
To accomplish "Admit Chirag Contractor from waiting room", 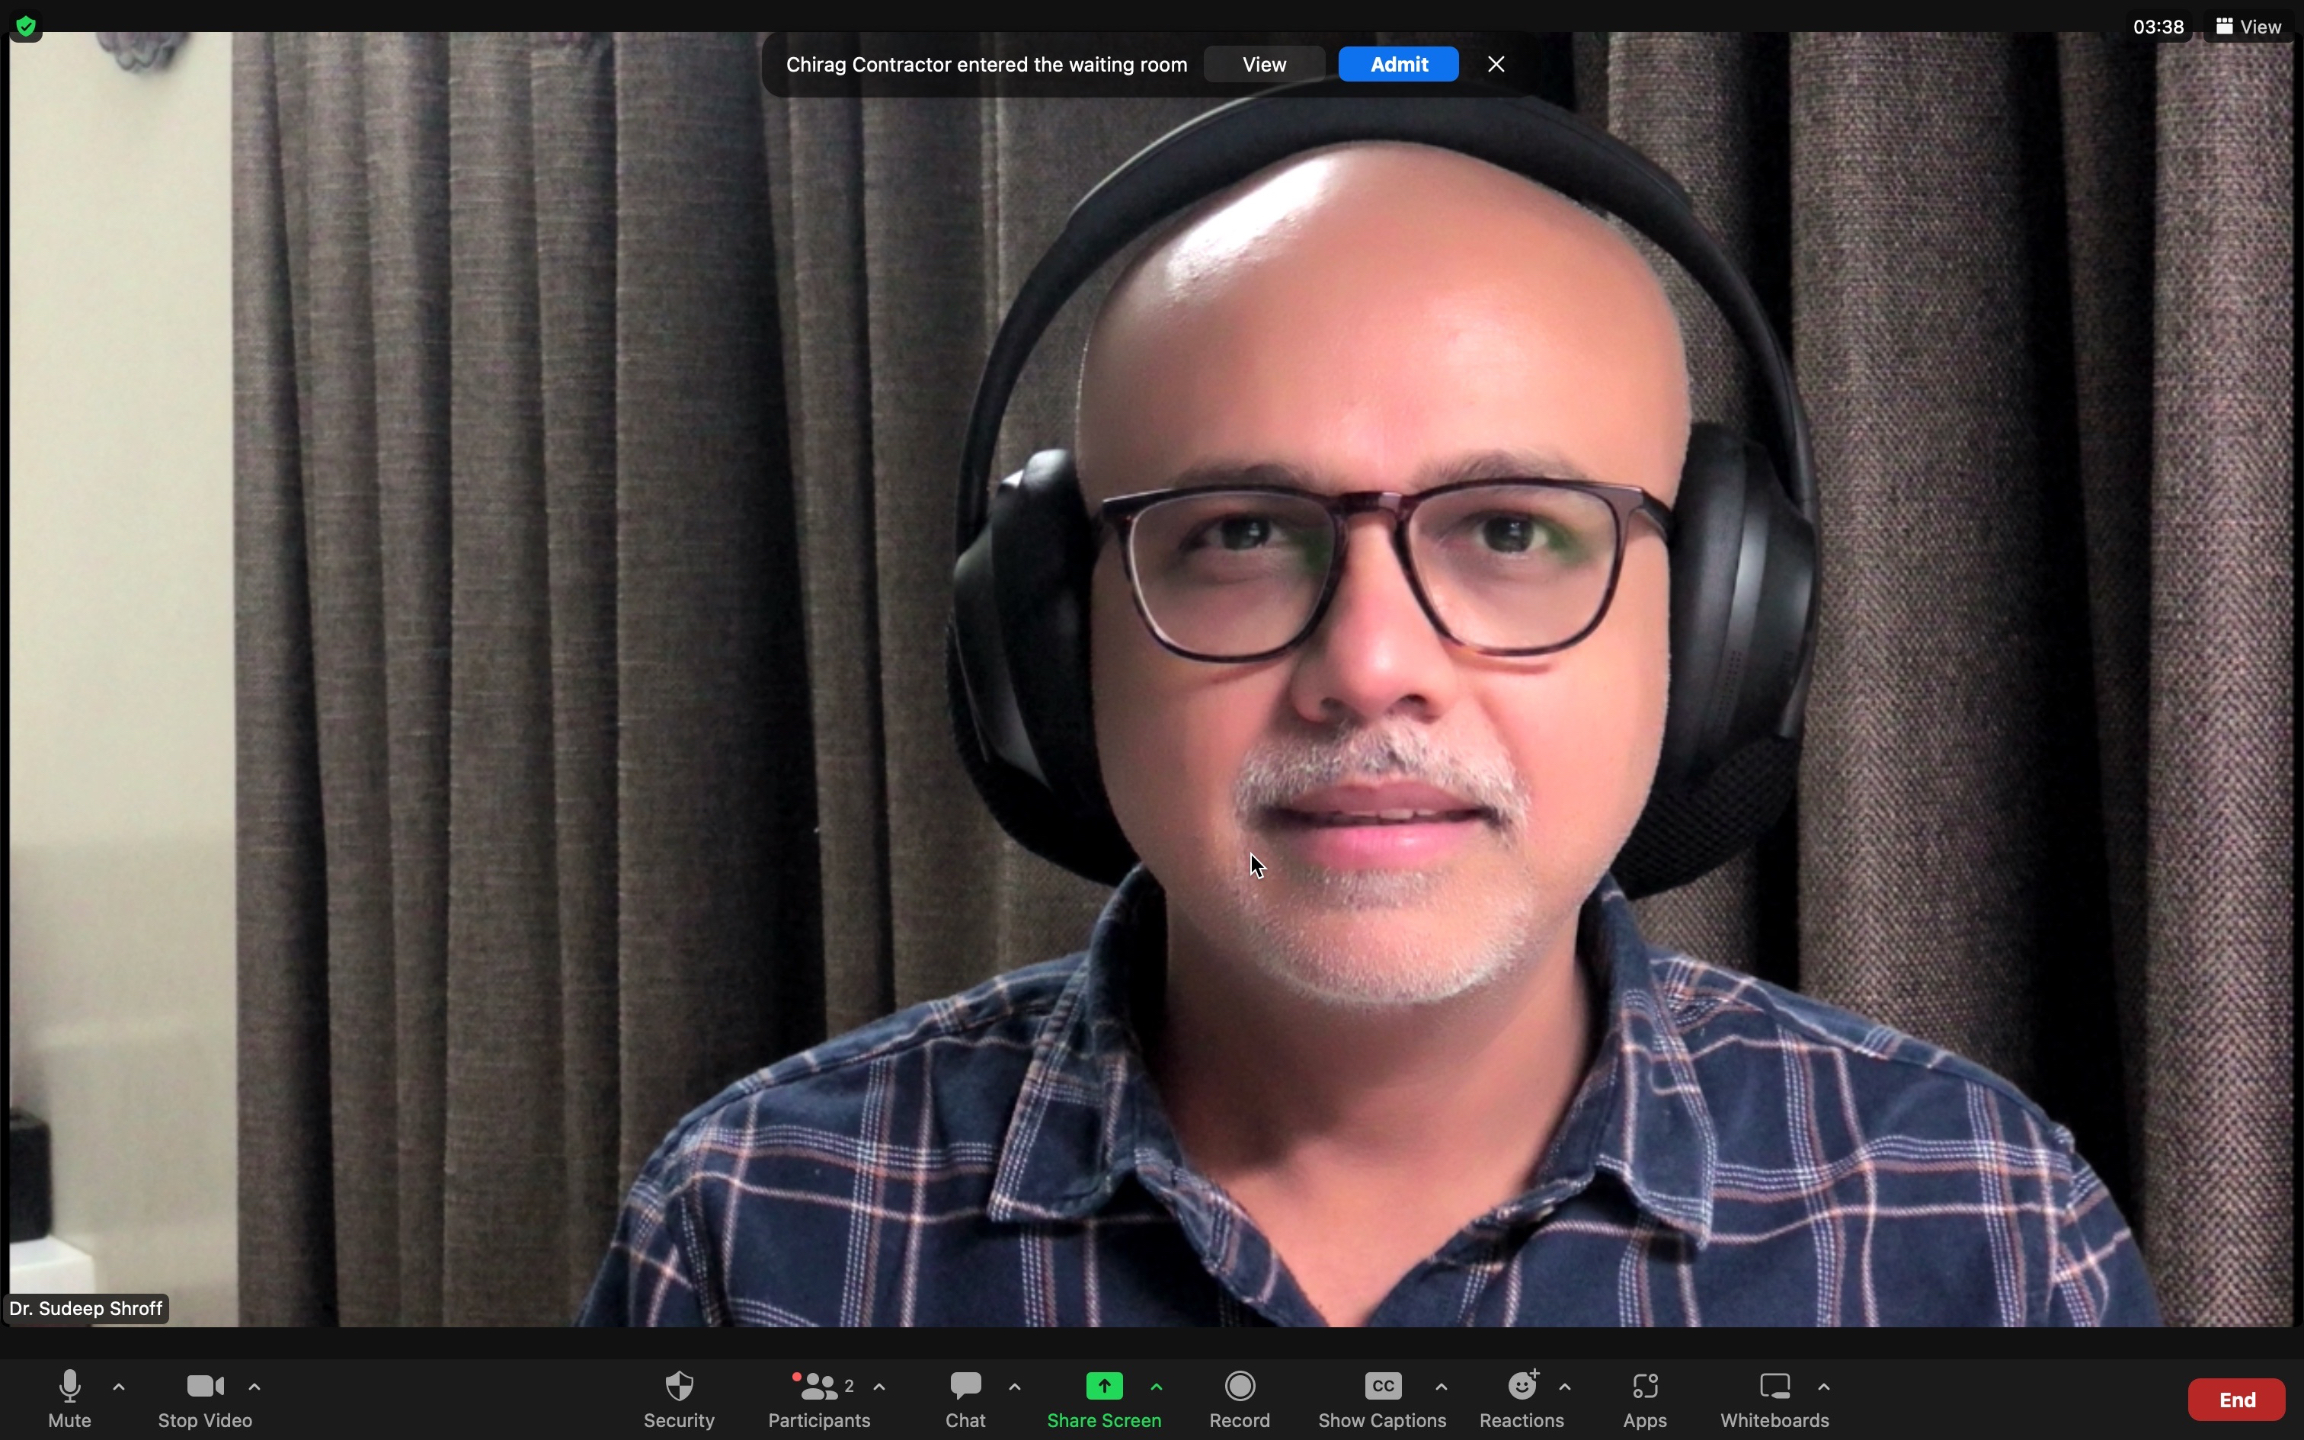I will click(1398, 64).
